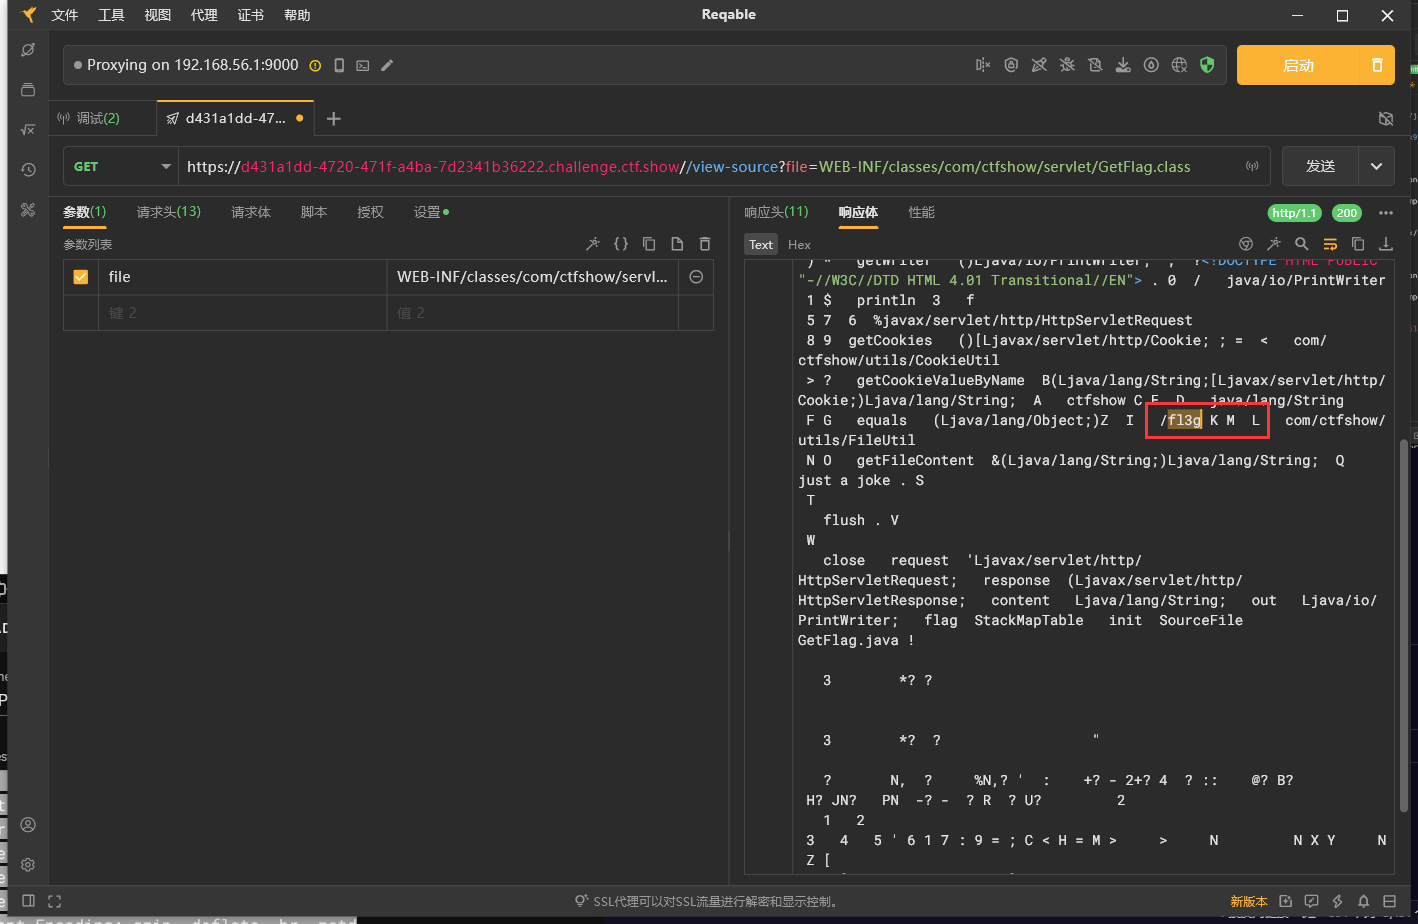
Task: Download the response body
Action: click(1386, 244)
